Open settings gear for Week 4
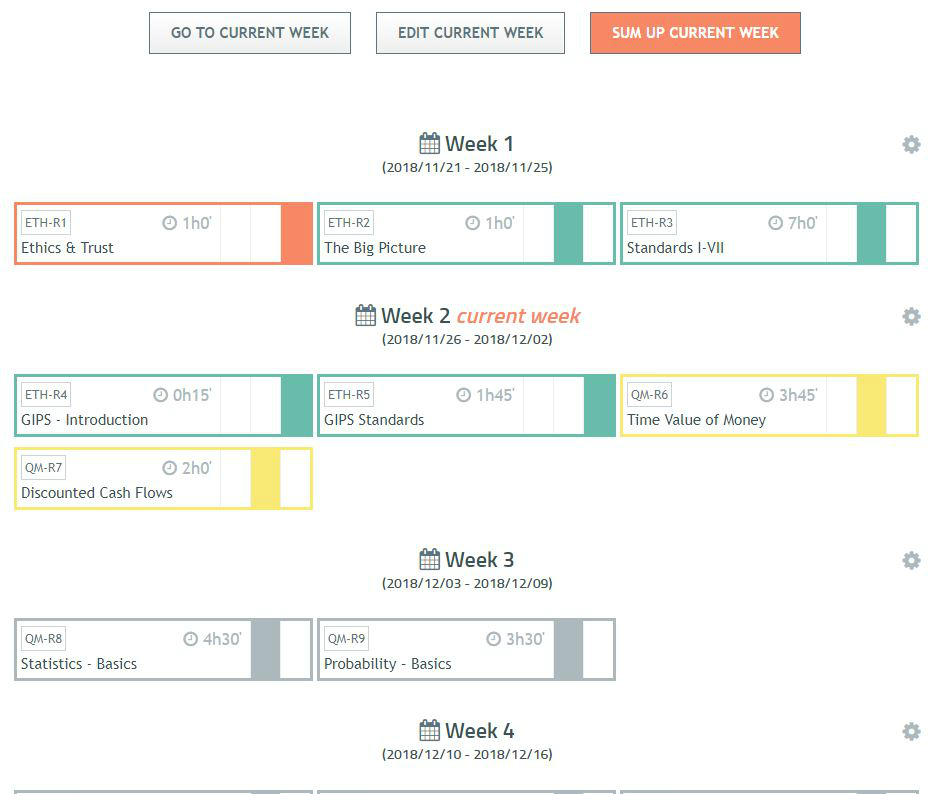Viewport: 936px width, 794px height. click(911, 731)
